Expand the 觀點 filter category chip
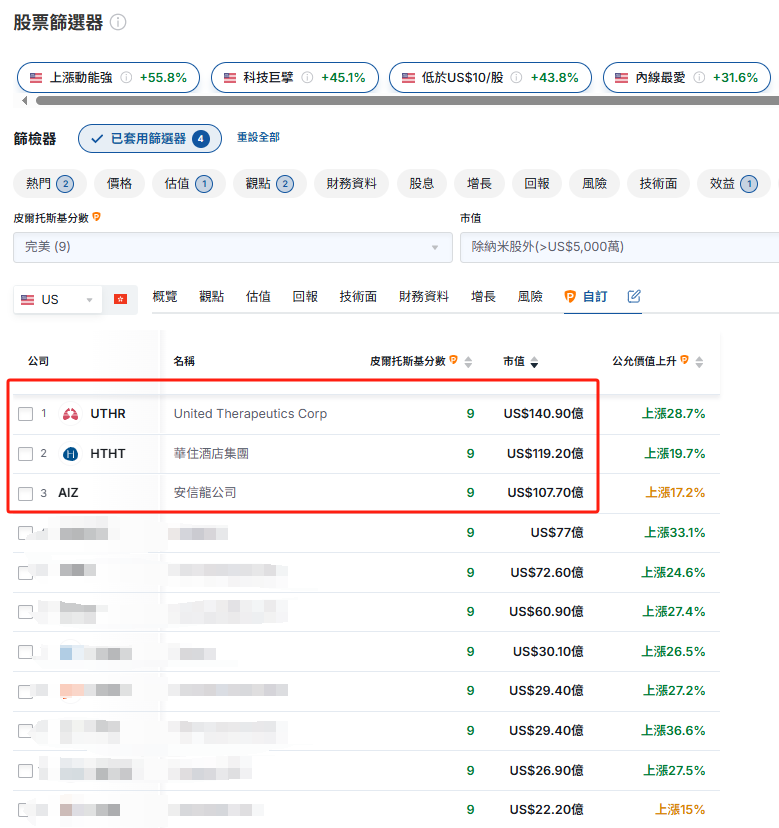Image resolution: width=779 pixels, height=828 pixels. click(x=270, y=184)
